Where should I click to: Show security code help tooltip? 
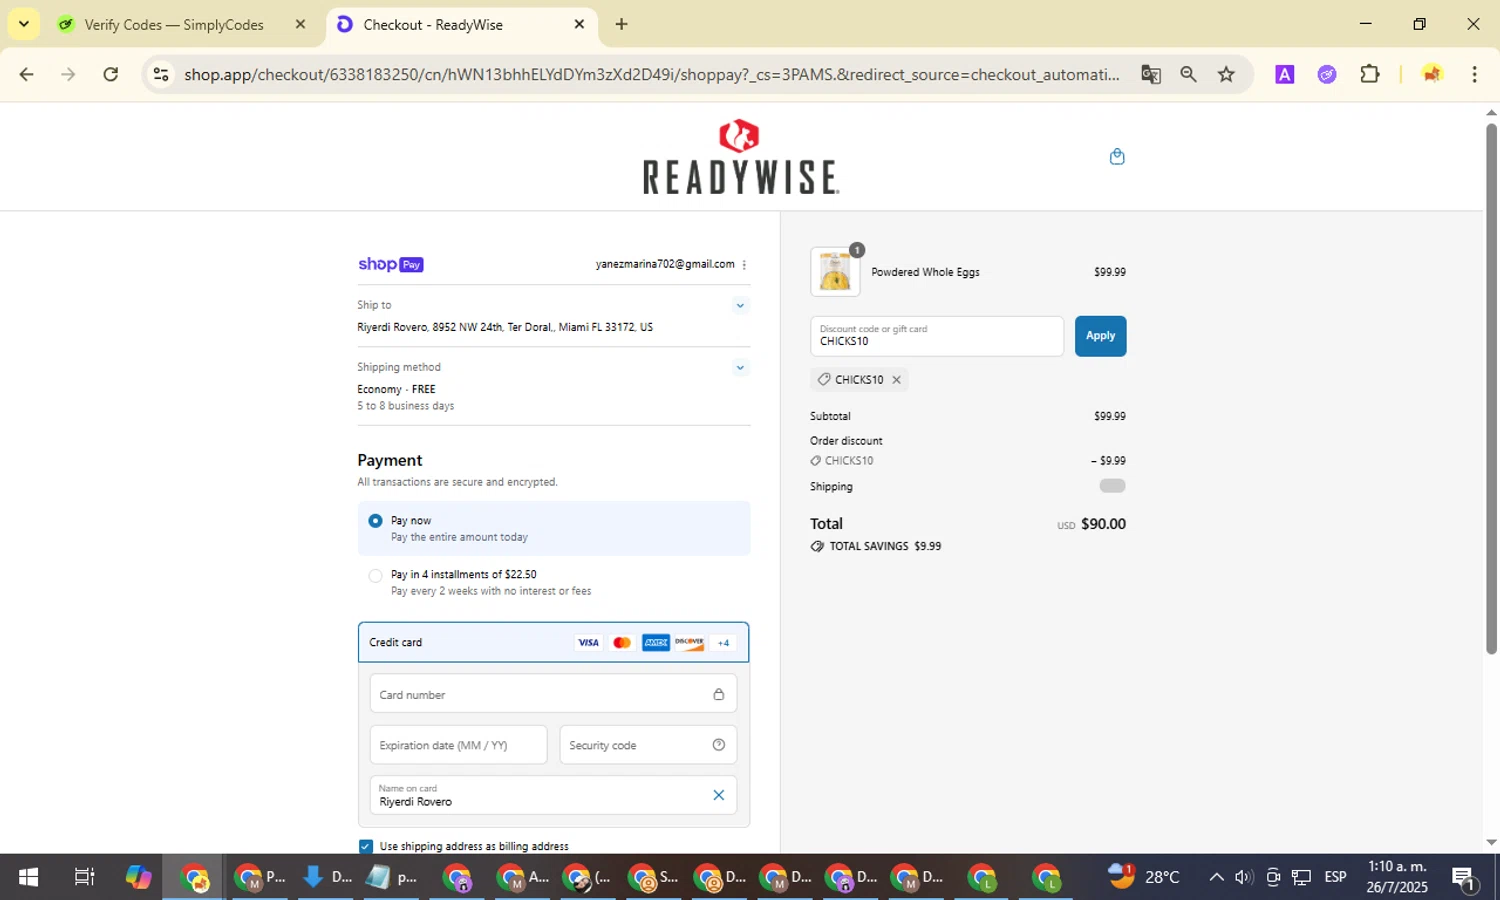click(x=718, y=745)
